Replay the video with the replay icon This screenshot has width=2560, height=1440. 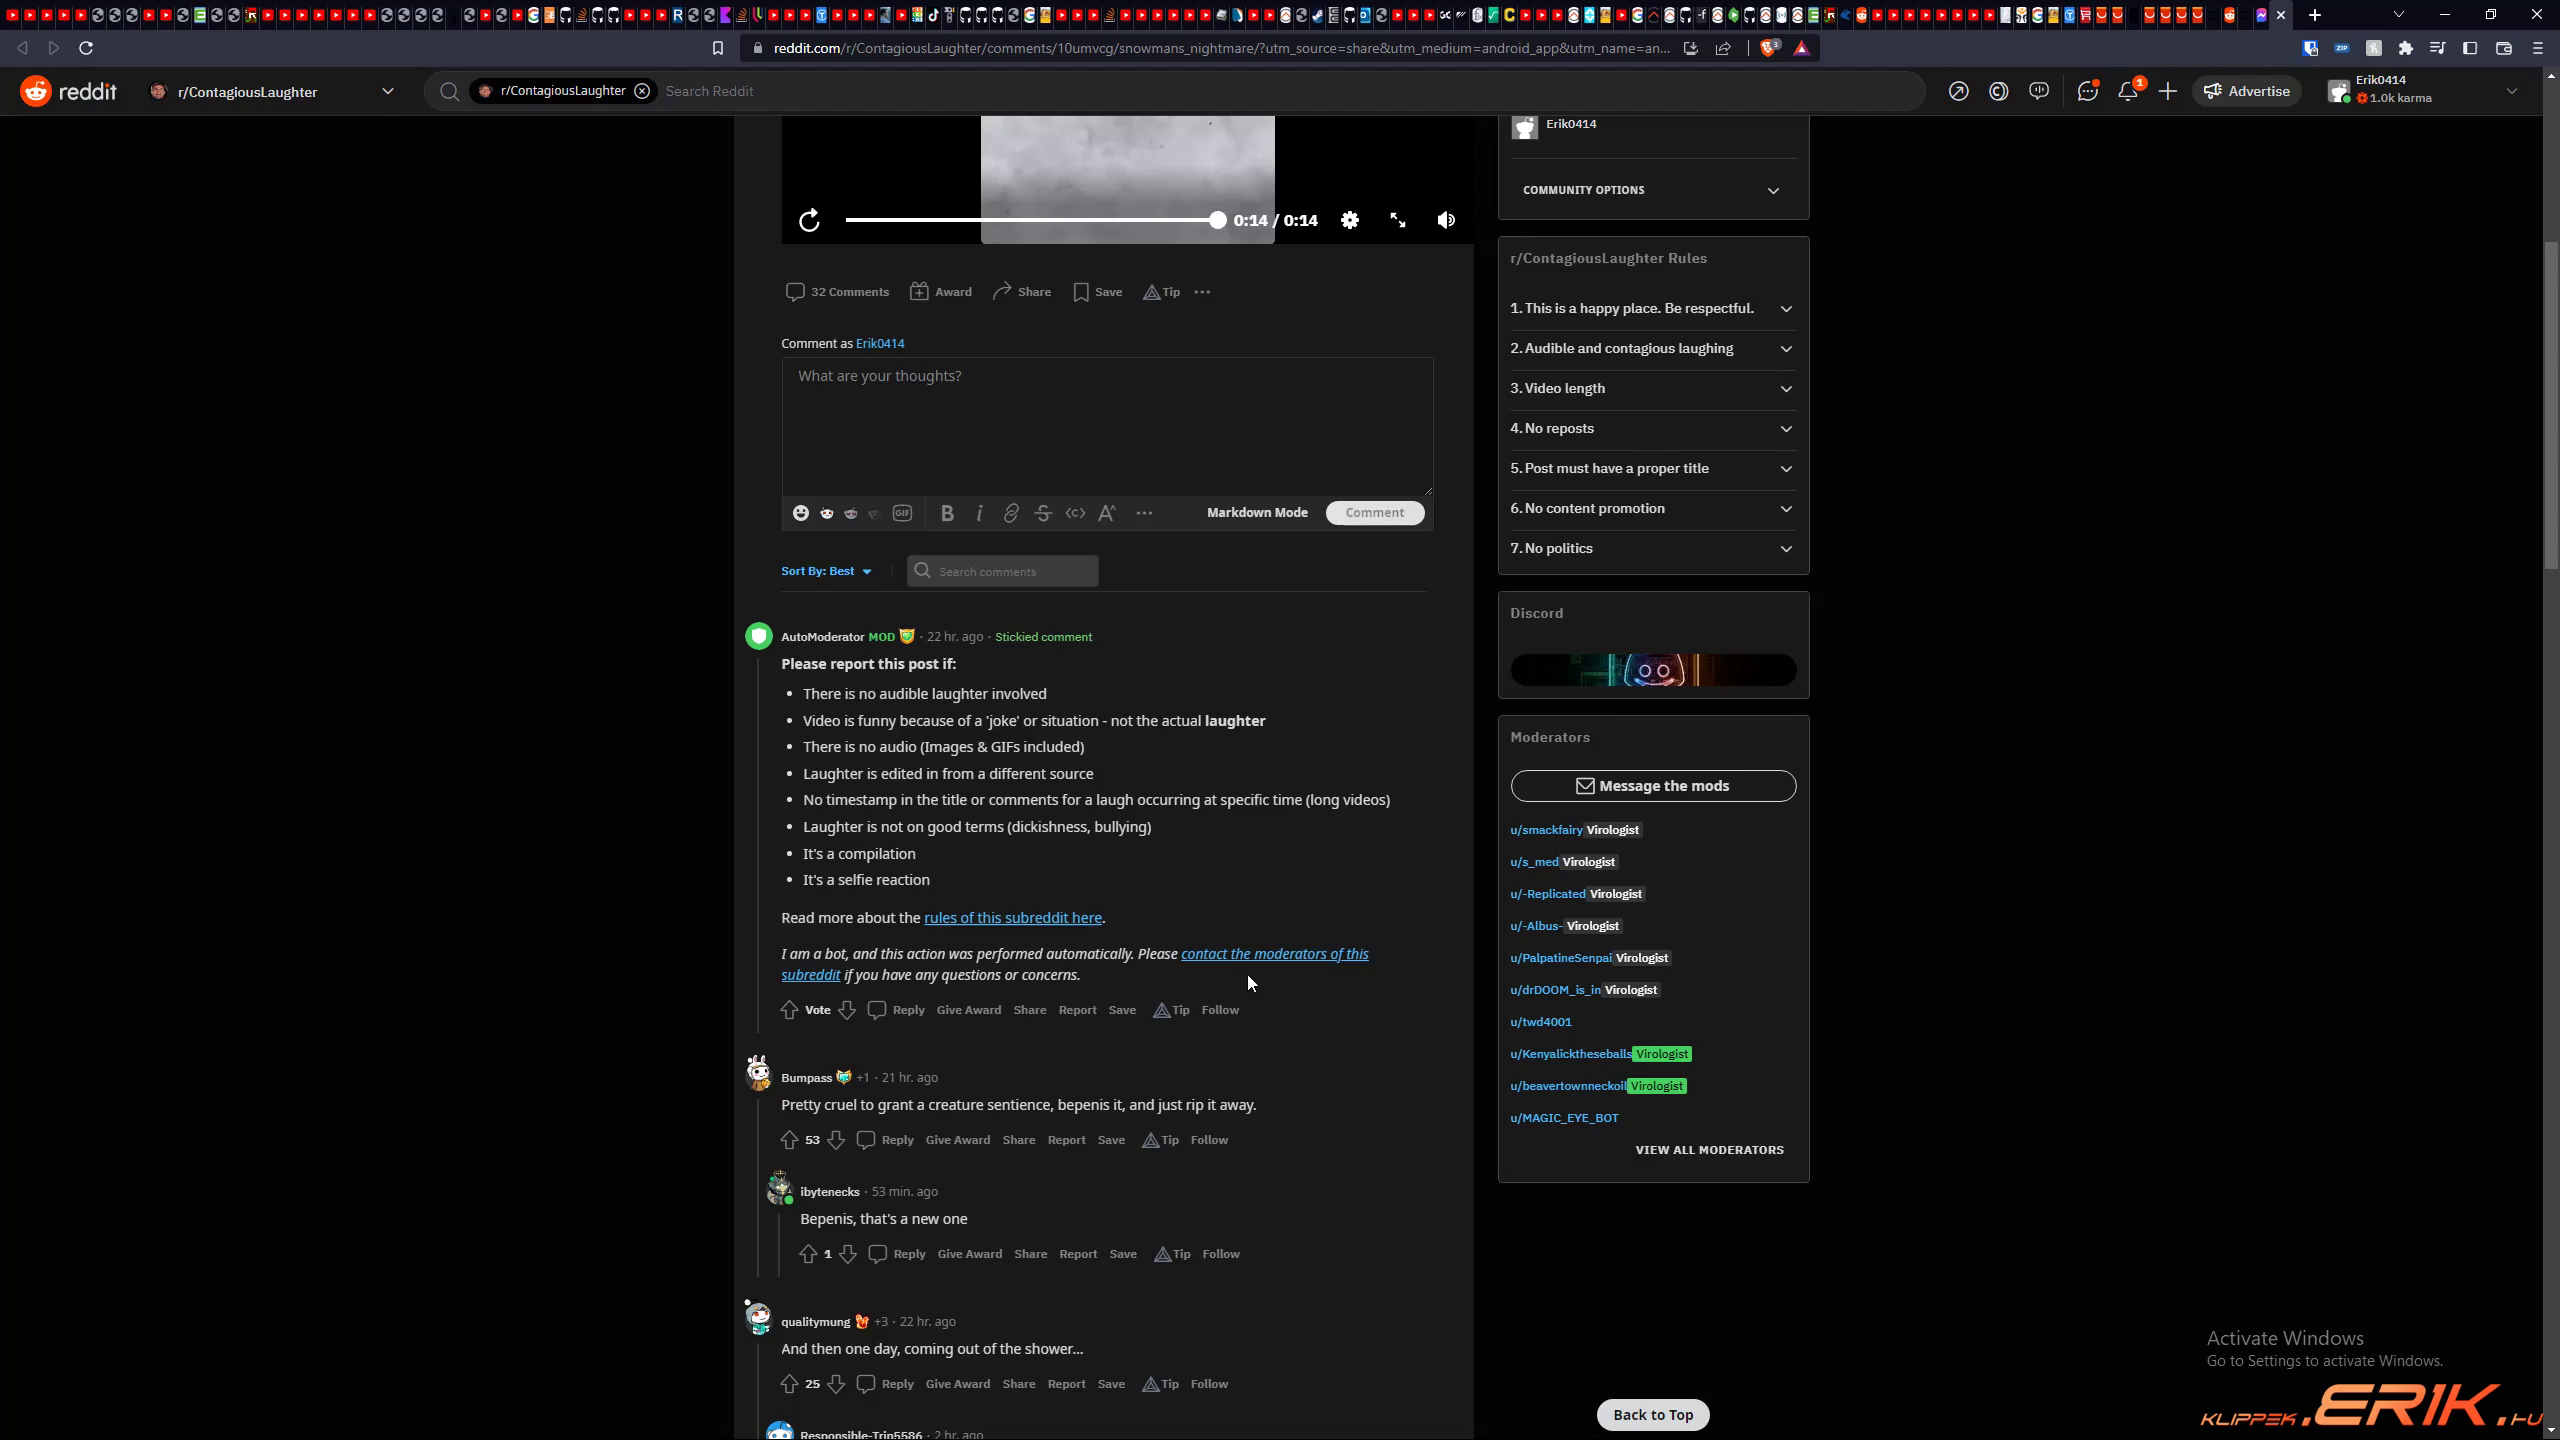point(809,220)
